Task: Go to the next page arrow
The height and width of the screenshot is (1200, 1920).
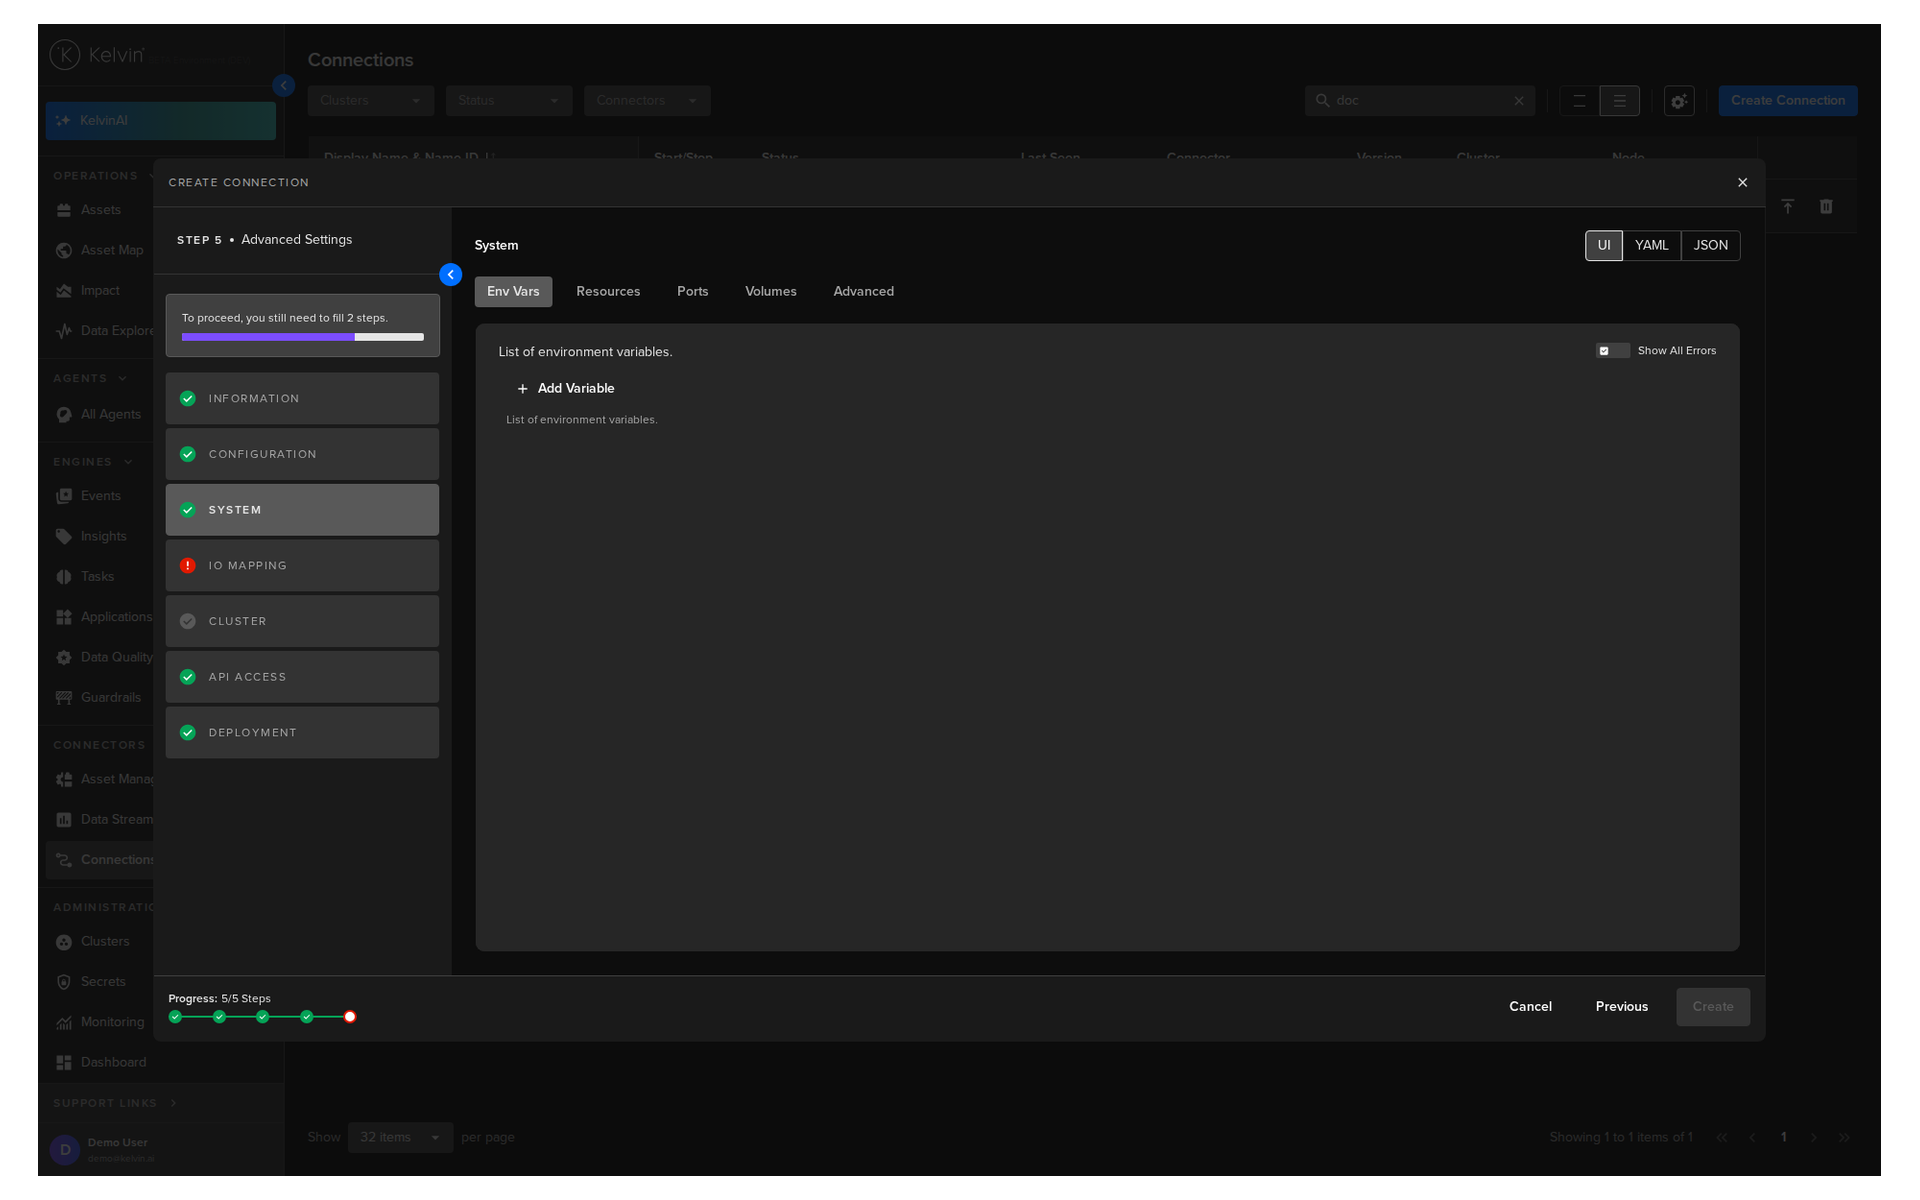Action: [1814, 1138]
